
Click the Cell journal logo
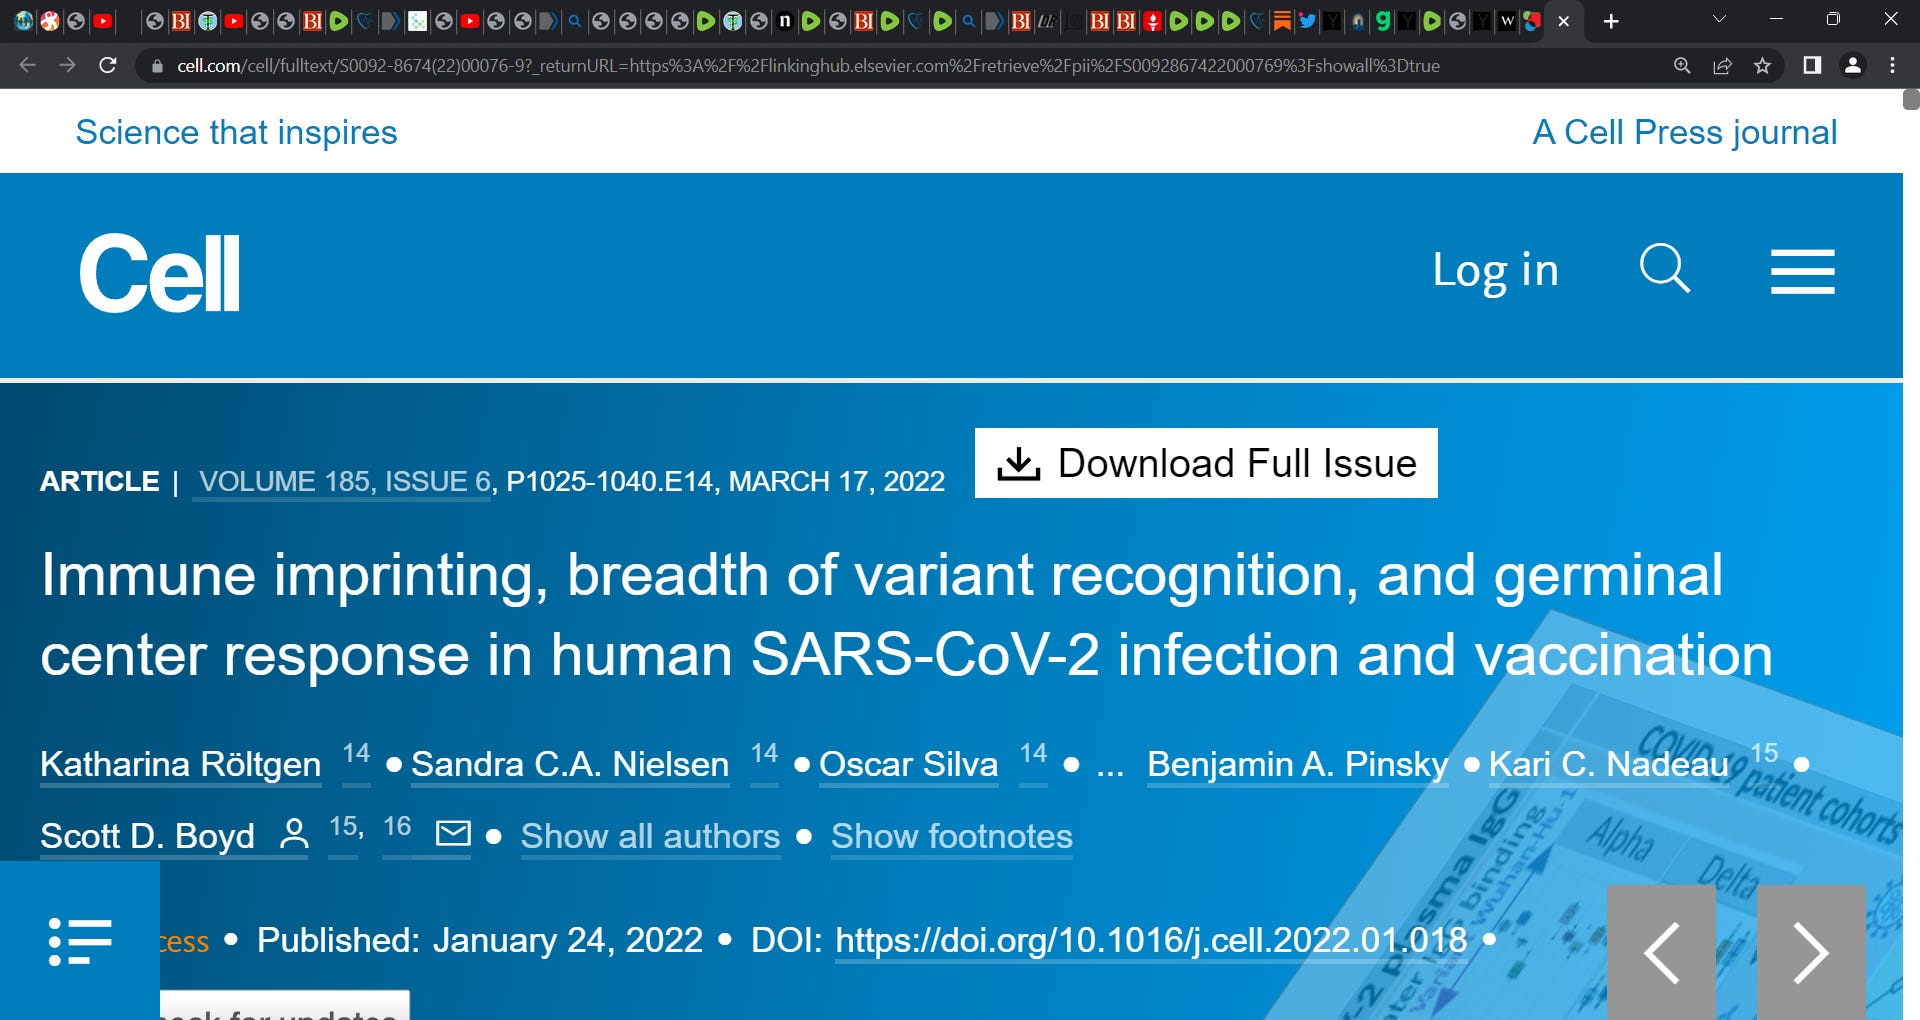click(x=160, y=273)
